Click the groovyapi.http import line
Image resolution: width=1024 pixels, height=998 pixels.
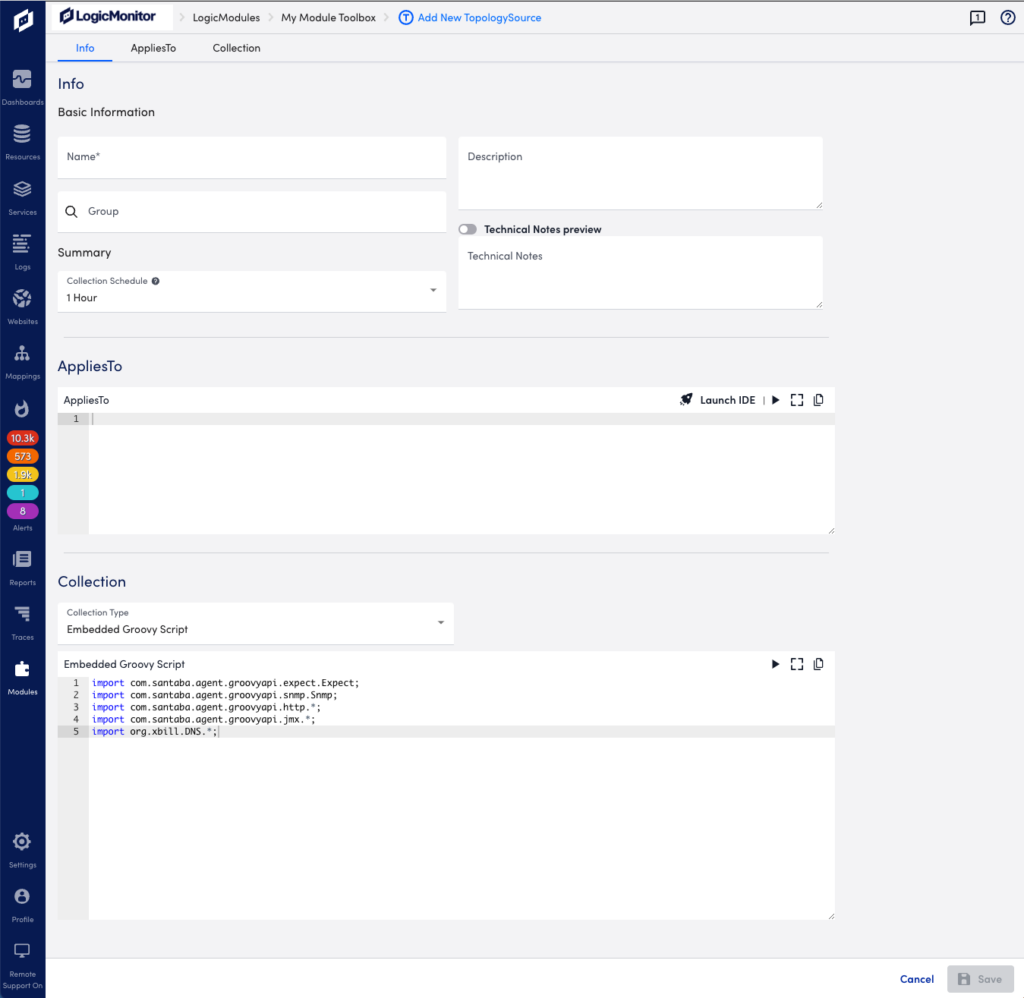206,707
